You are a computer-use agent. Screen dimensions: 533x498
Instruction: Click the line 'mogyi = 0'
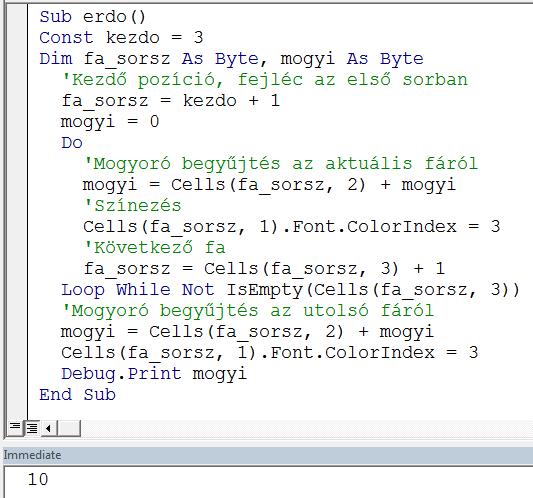110,122
